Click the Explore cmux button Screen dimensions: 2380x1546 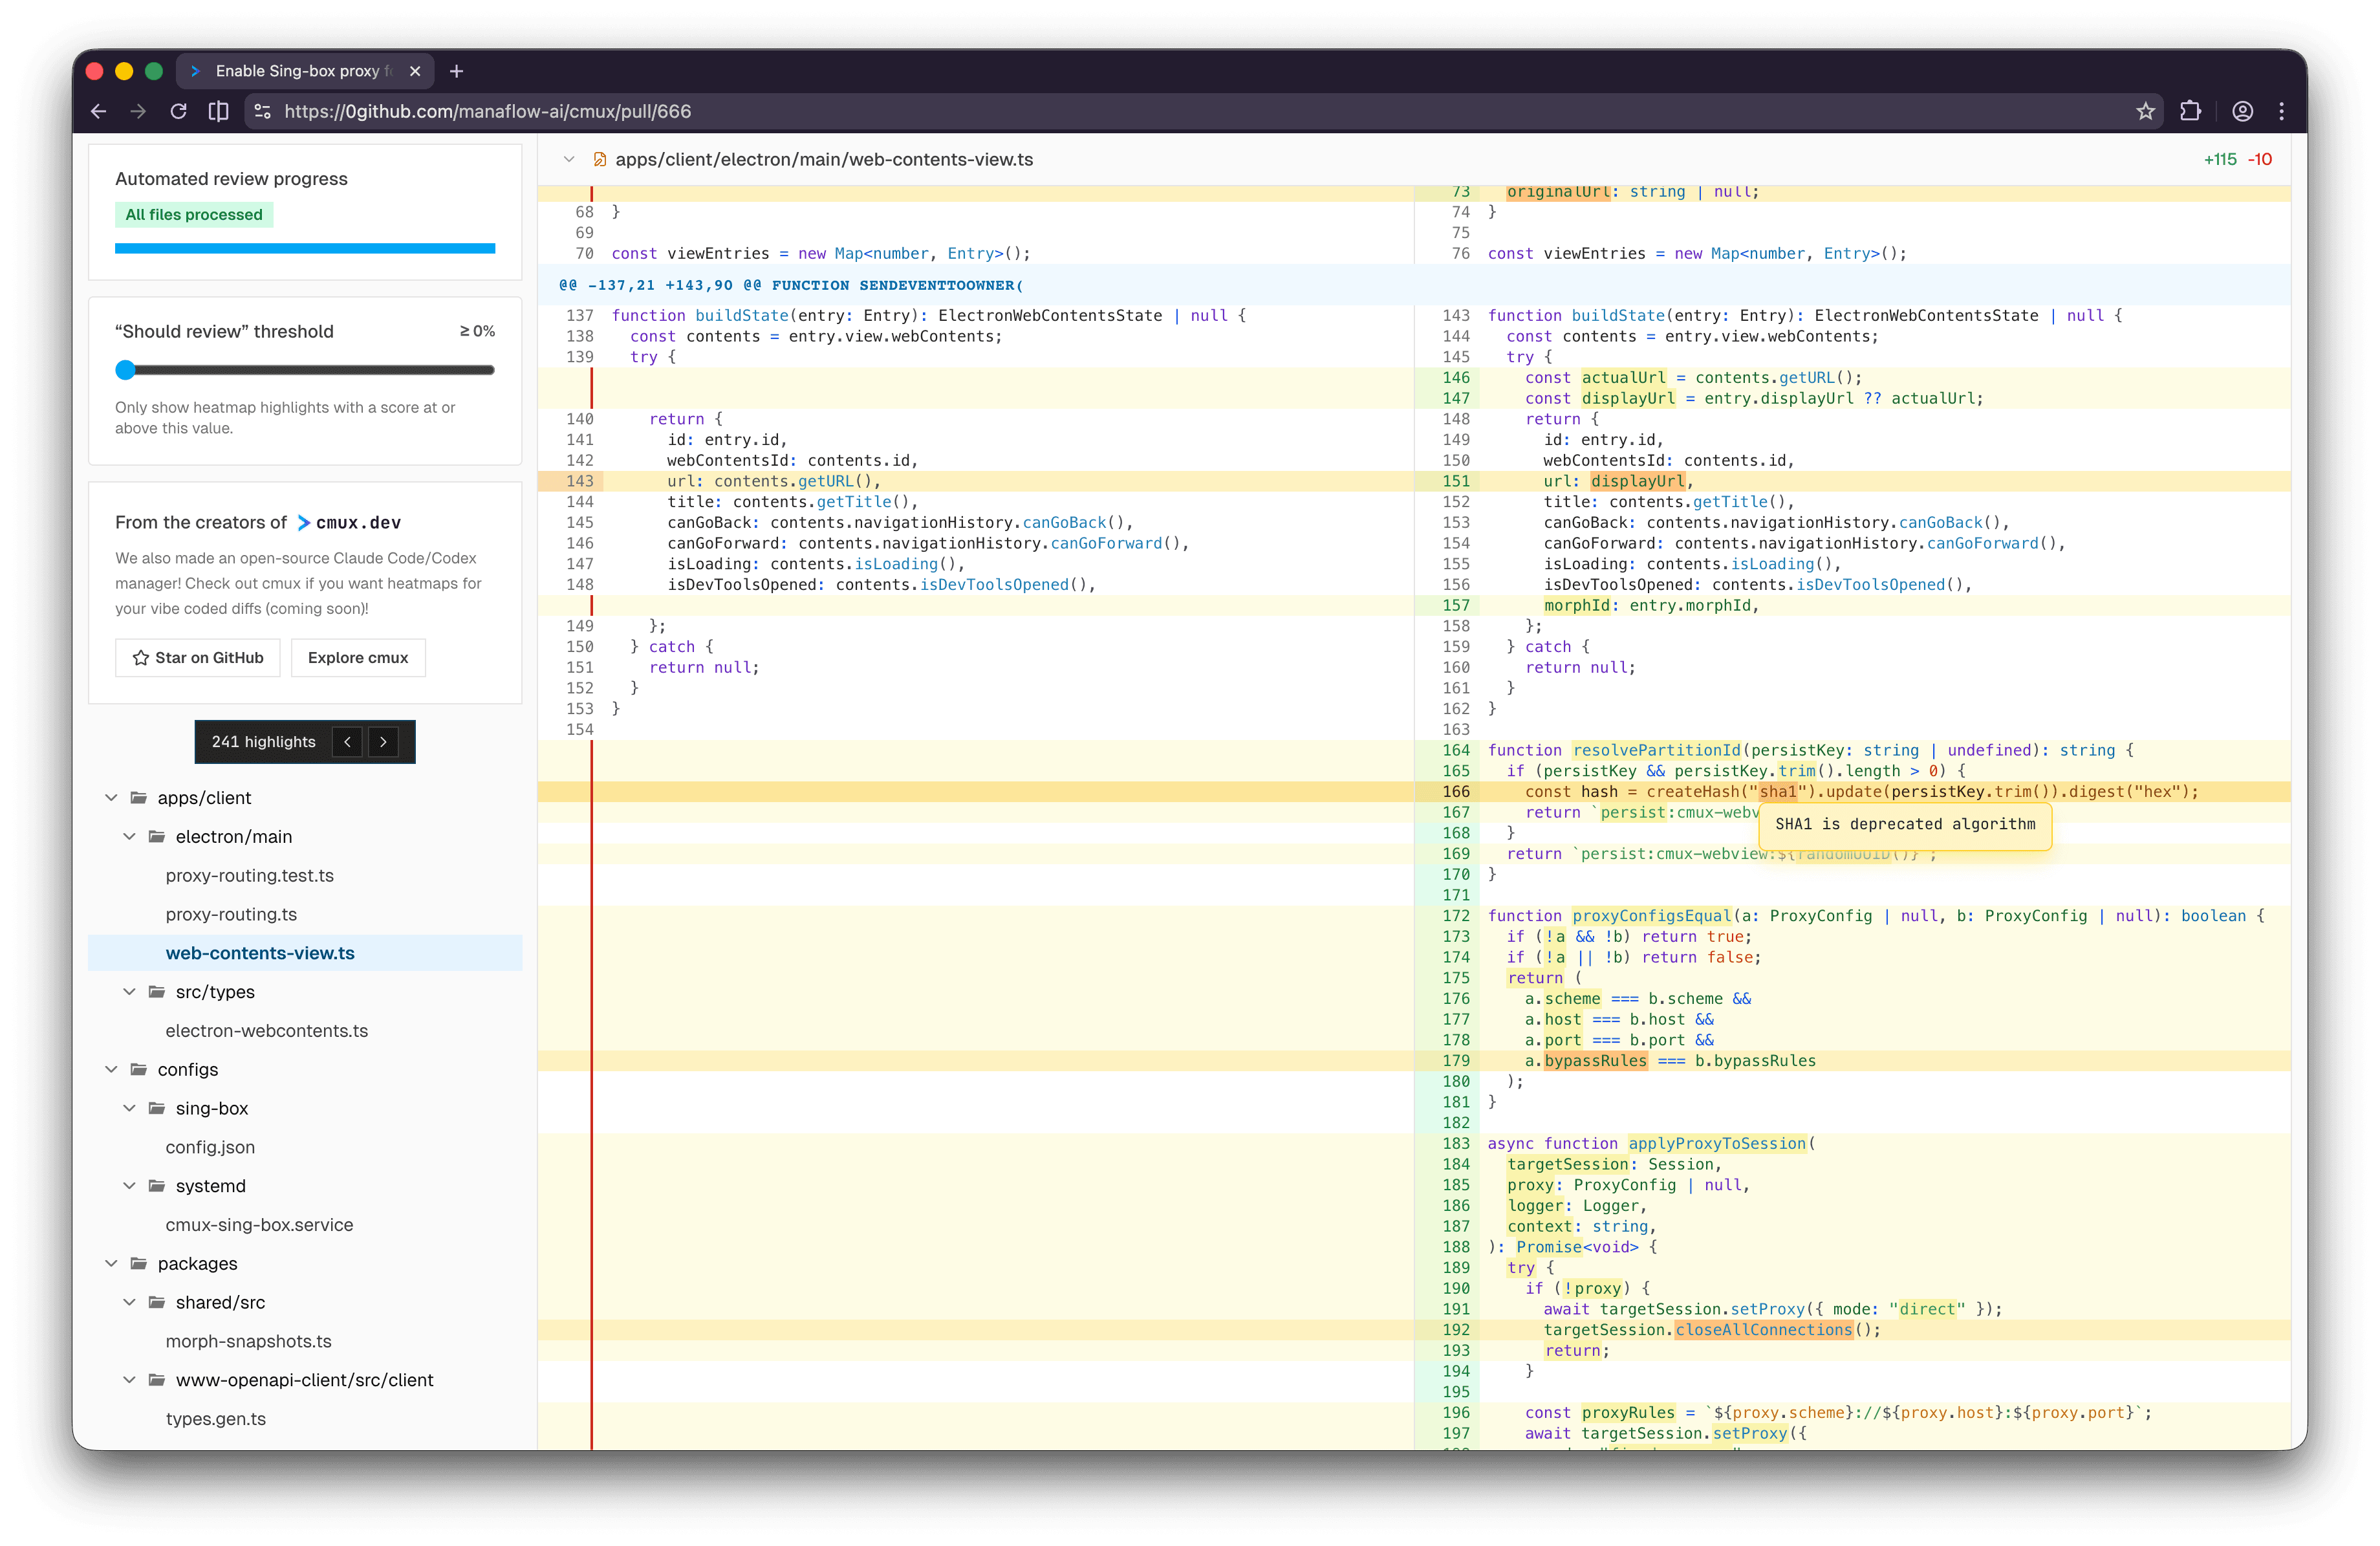(358, 657)
